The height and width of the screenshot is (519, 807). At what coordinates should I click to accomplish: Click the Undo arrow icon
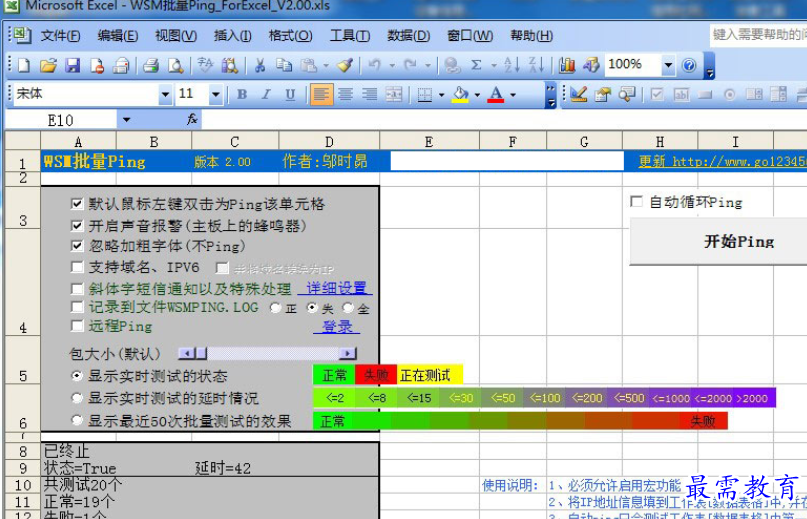click(375, 65)
